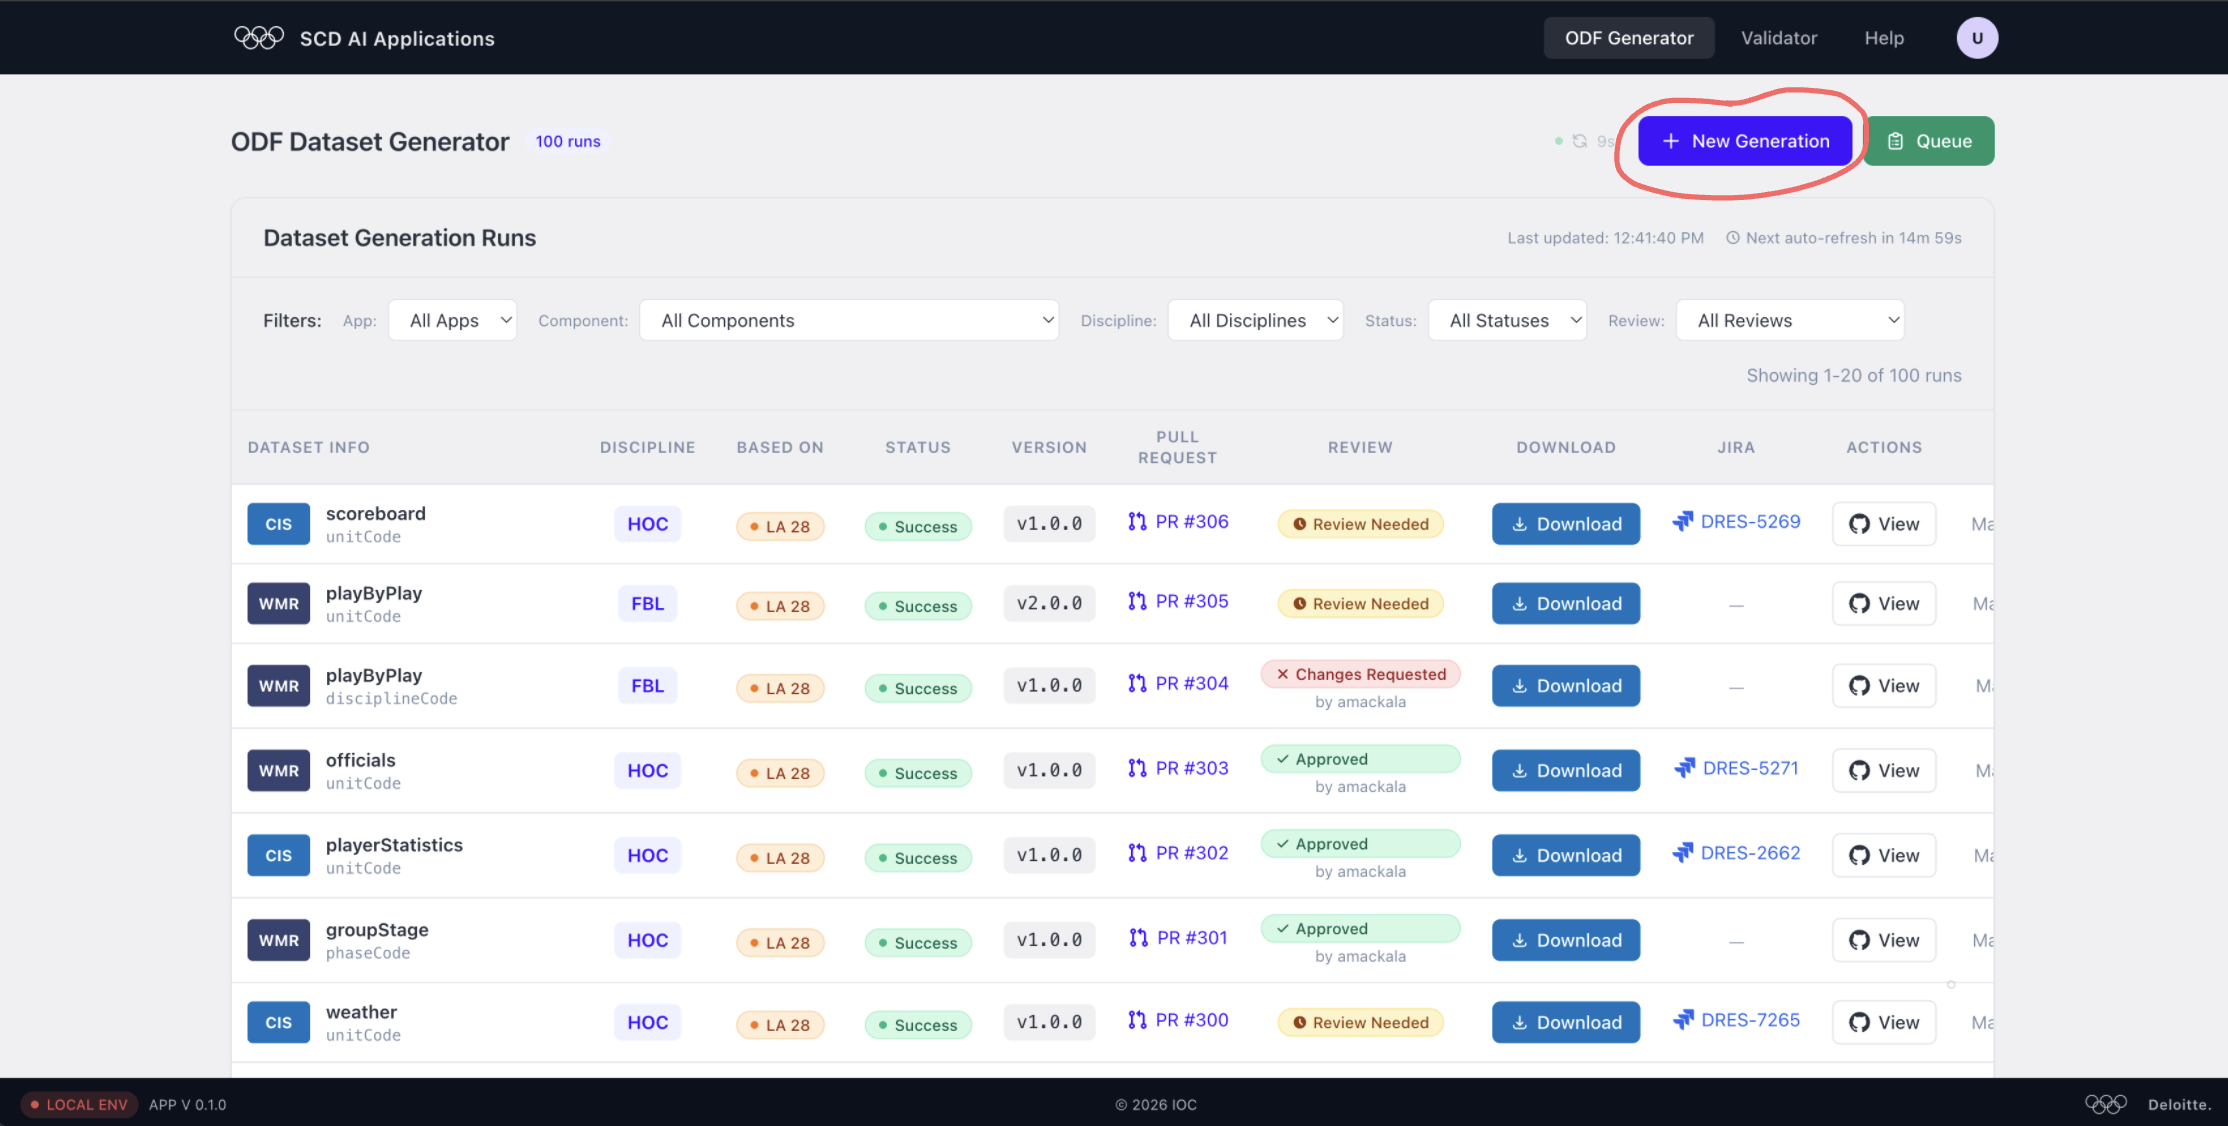Click the 100 runs badge
This screenshot has width=2228, height=1126.
point(568,141)
